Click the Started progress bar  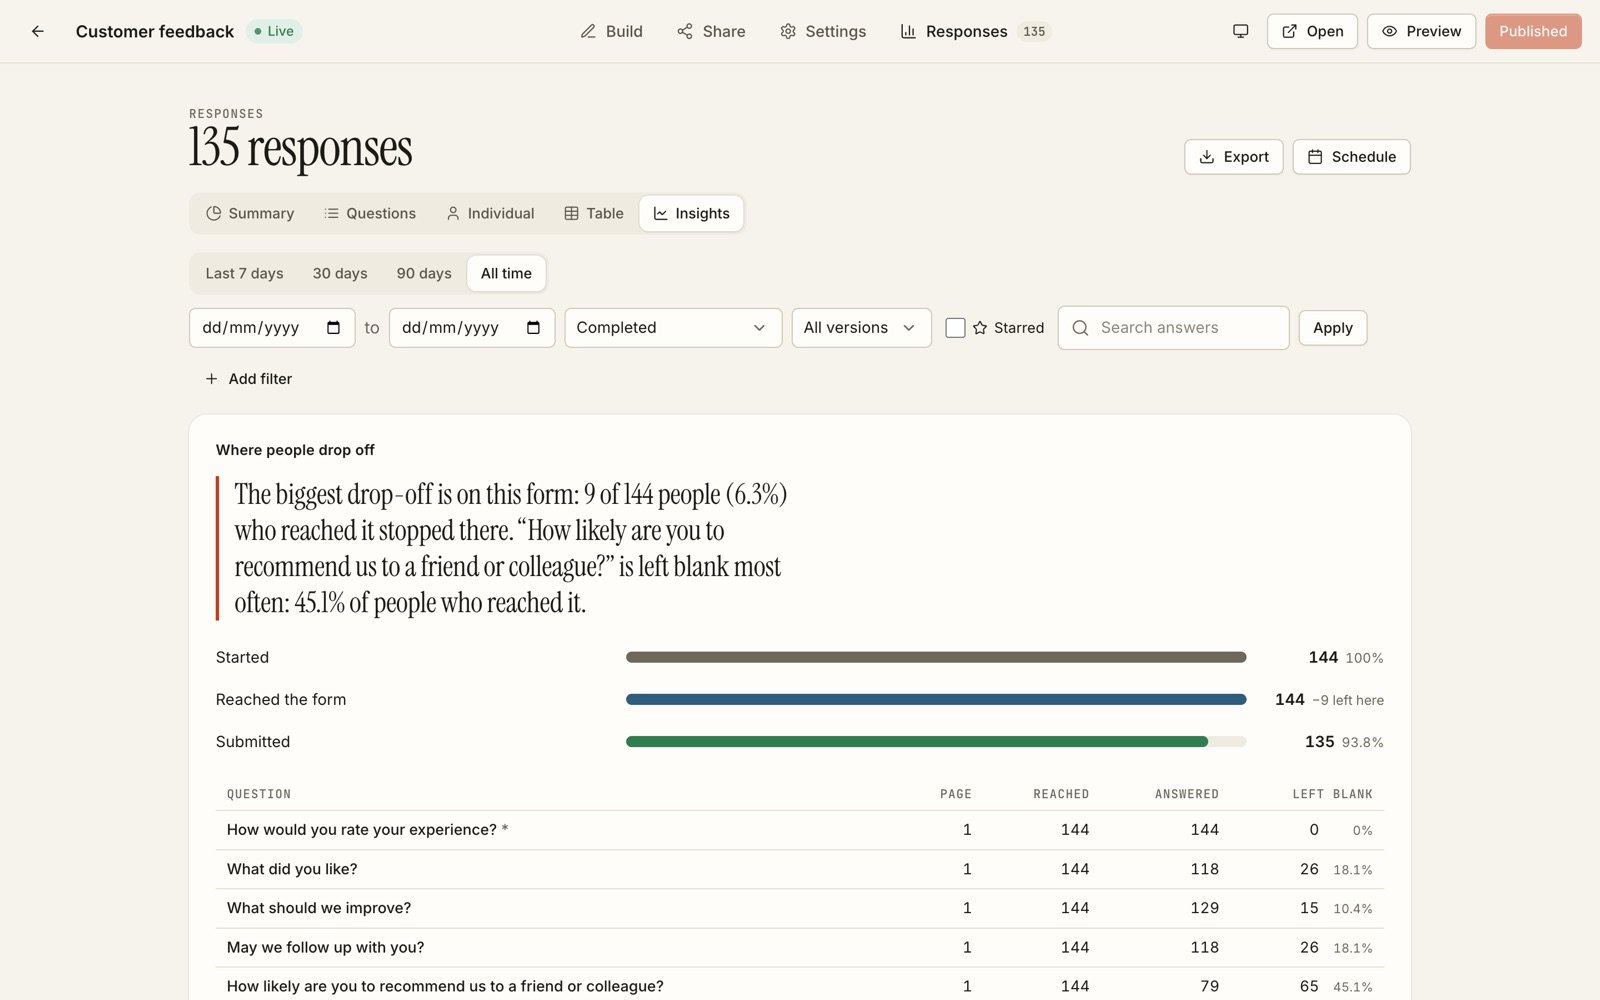click(936, 657)
